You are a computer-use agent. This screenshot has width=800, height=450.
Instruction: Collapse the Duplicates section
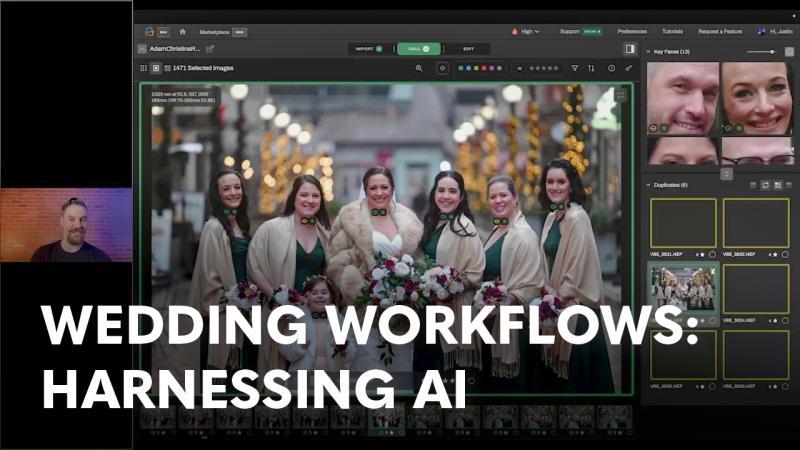click(650, 185)
